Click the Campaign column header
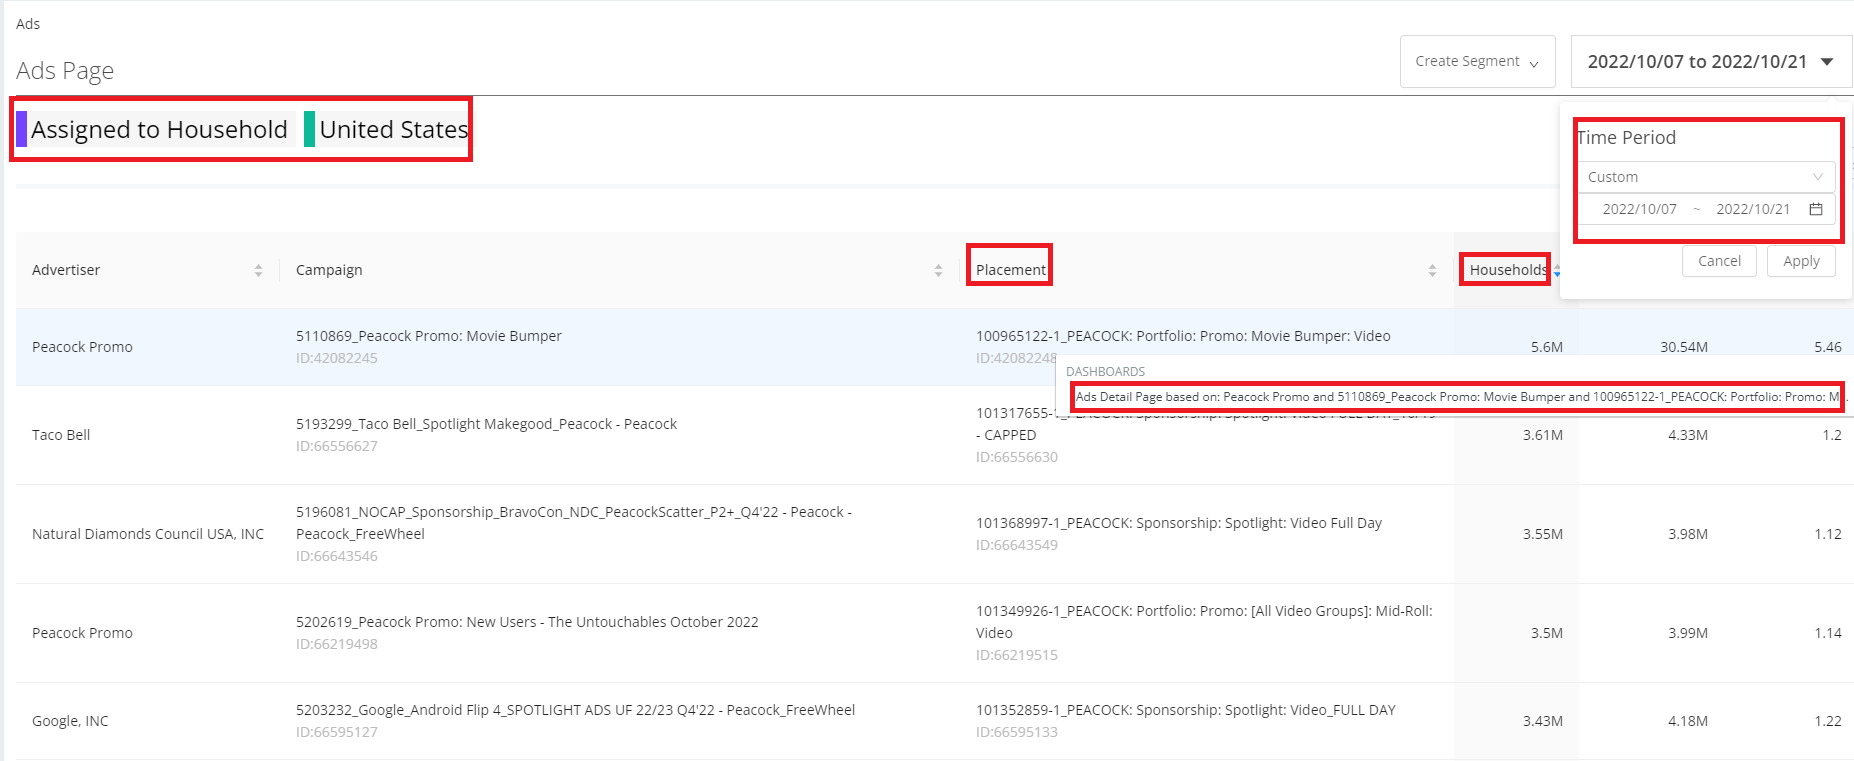Screen dimensions: 1854x761 coord(329,270)
